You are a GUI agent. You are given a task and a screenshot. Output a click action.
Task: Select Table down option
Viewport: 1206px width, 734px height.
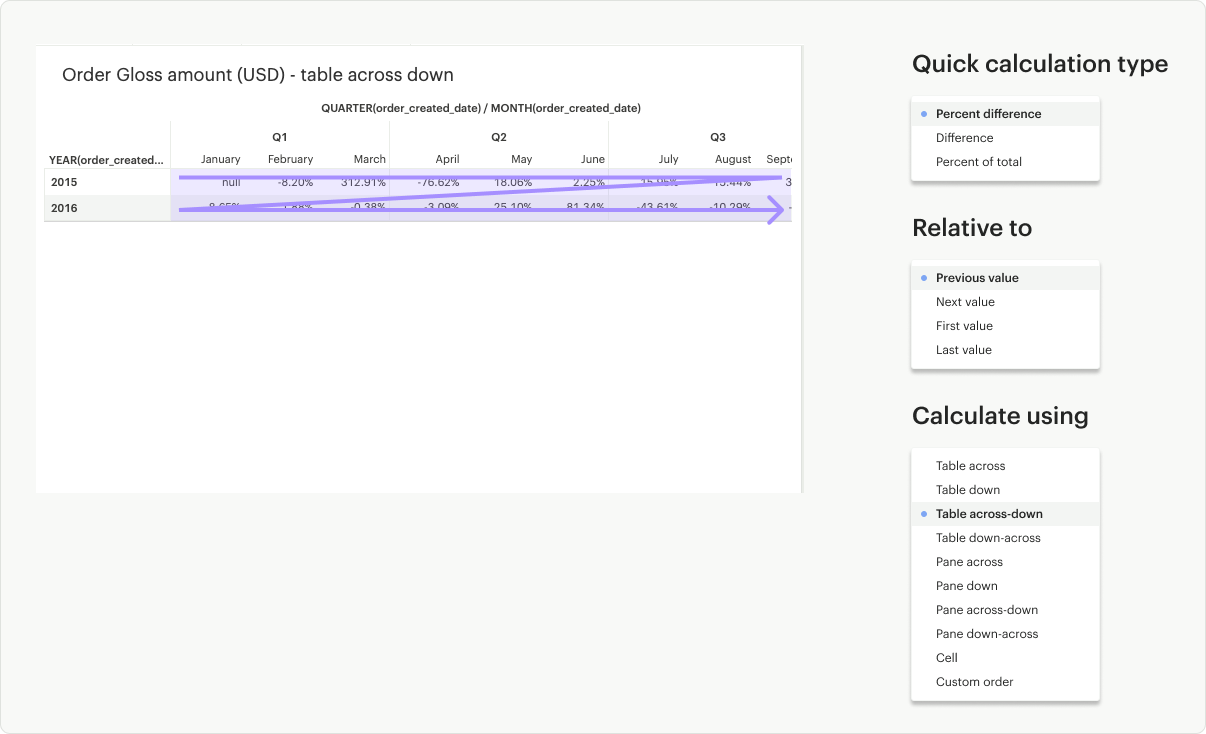pyautogui.click(x=967, y=490)
